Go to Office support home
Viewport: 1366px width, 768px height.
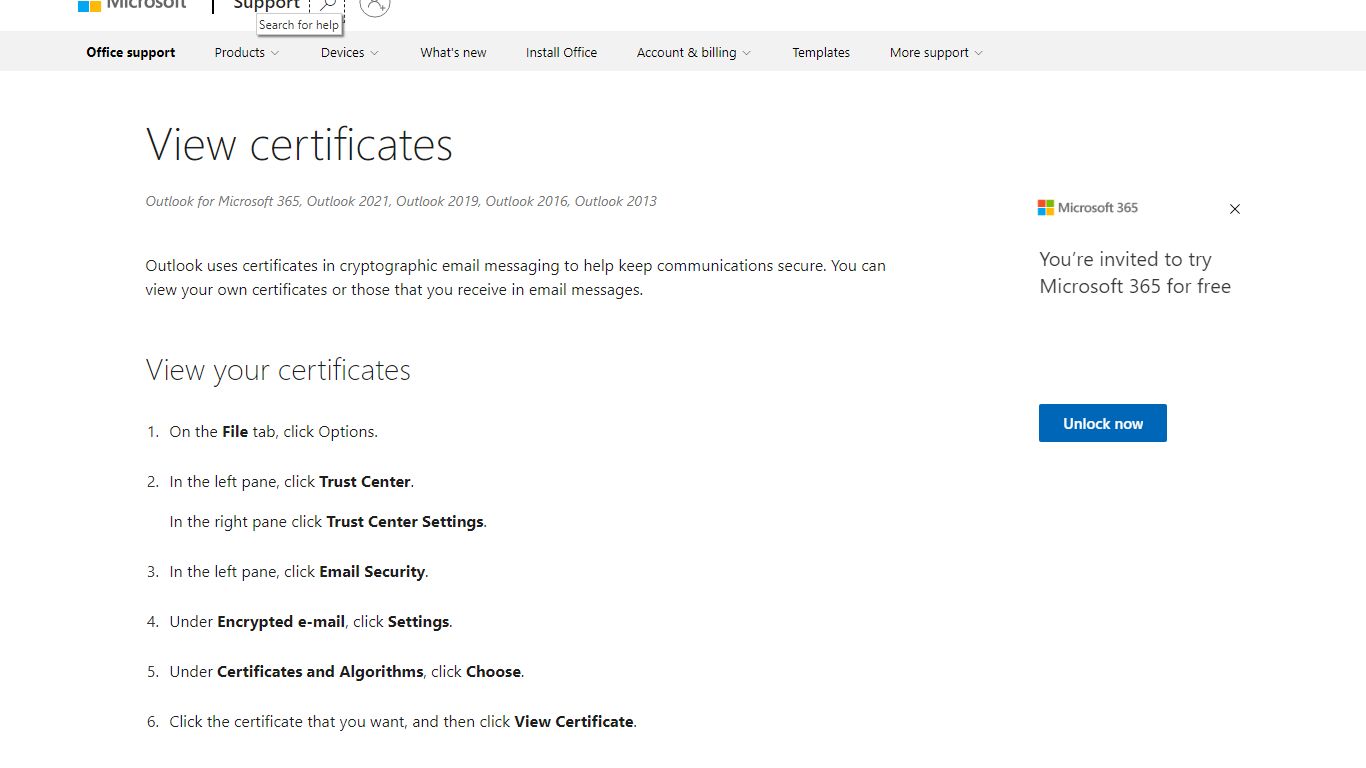coord(131,52)
